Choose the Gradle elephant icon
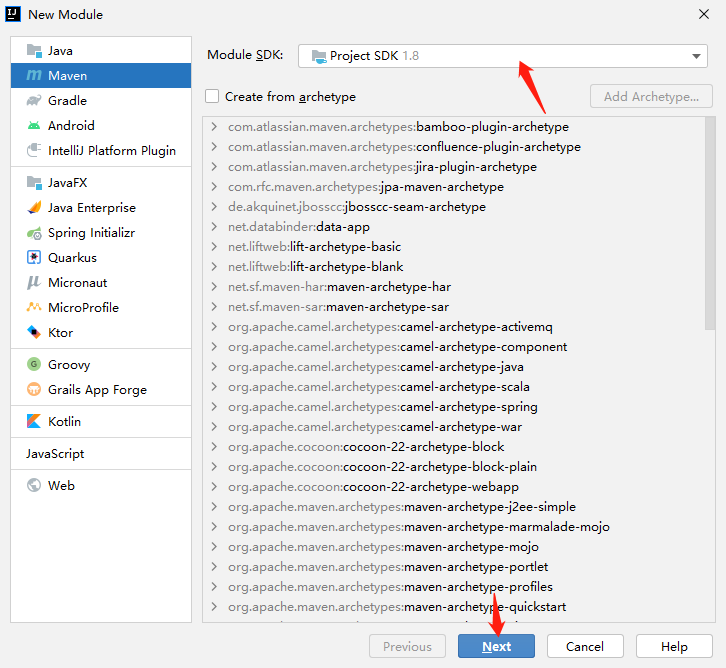 [34, 100]
